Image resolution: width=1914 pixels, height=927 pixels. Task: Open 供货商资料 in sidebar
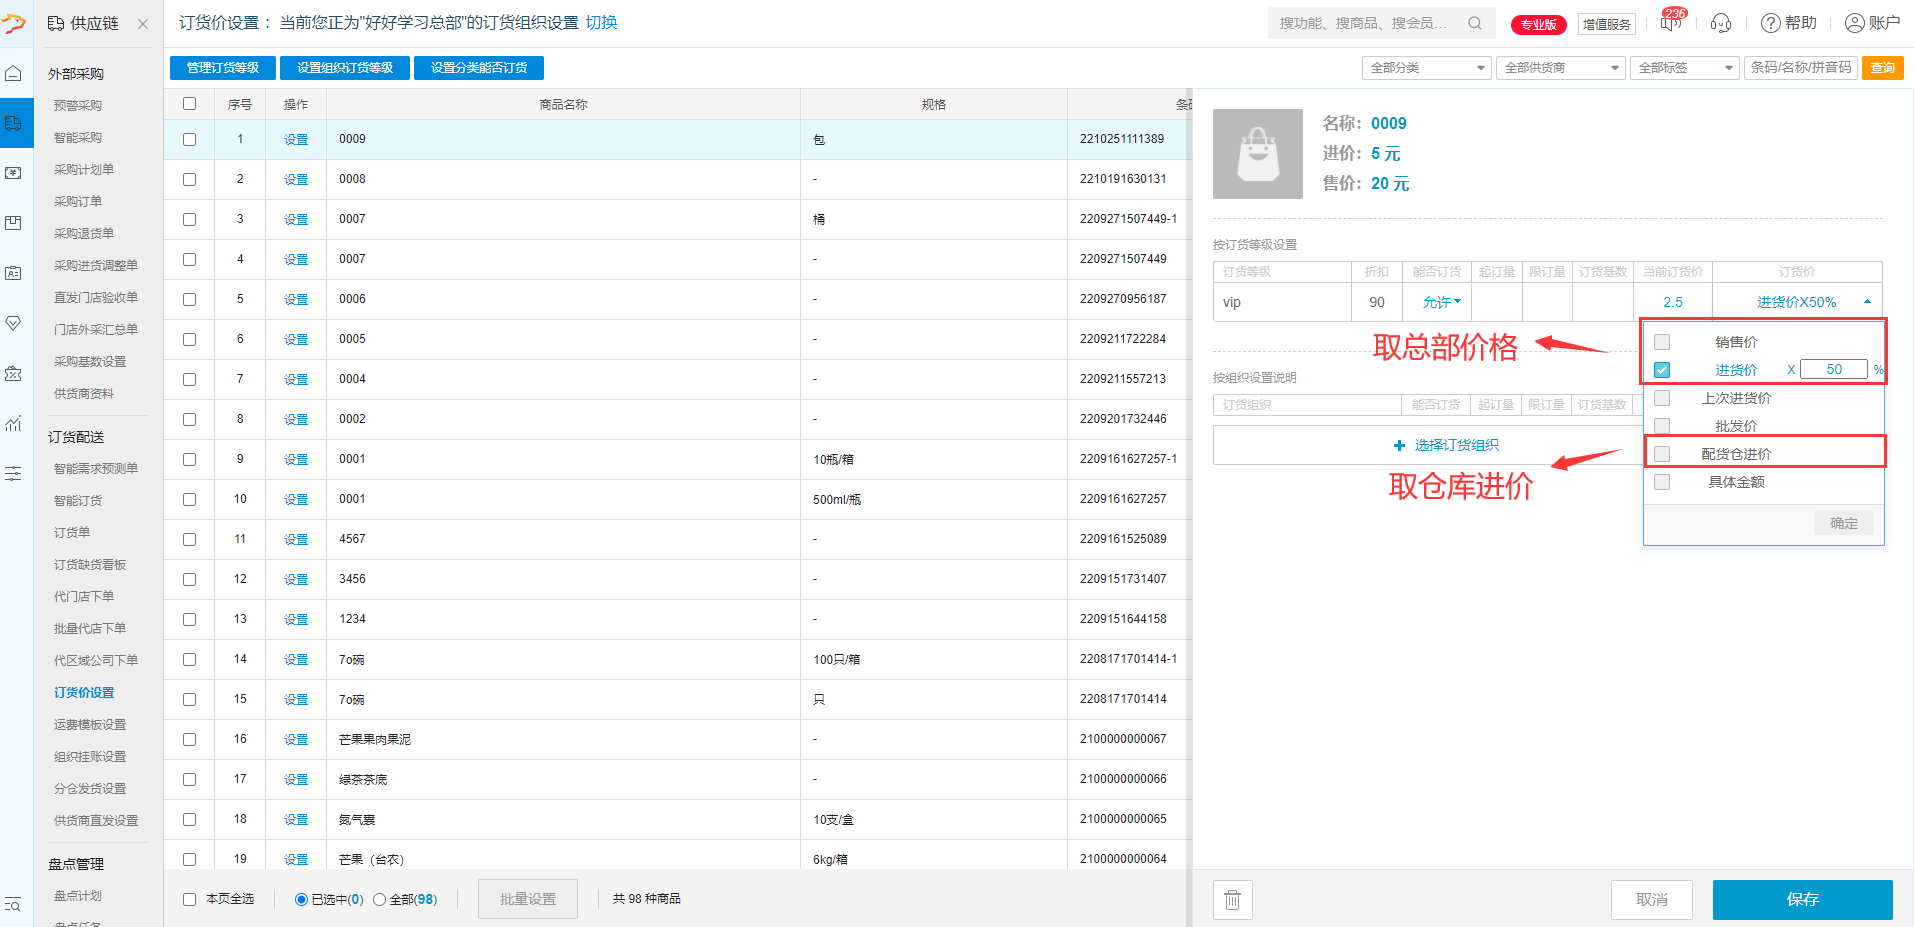click(84, 393)
